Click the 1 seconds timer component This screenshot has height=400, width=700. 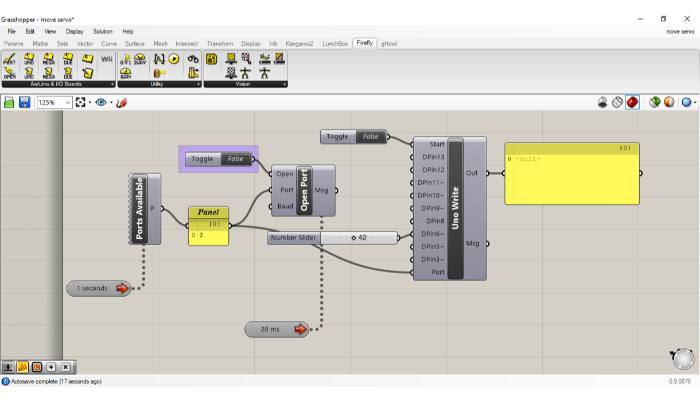click(99, 288)
